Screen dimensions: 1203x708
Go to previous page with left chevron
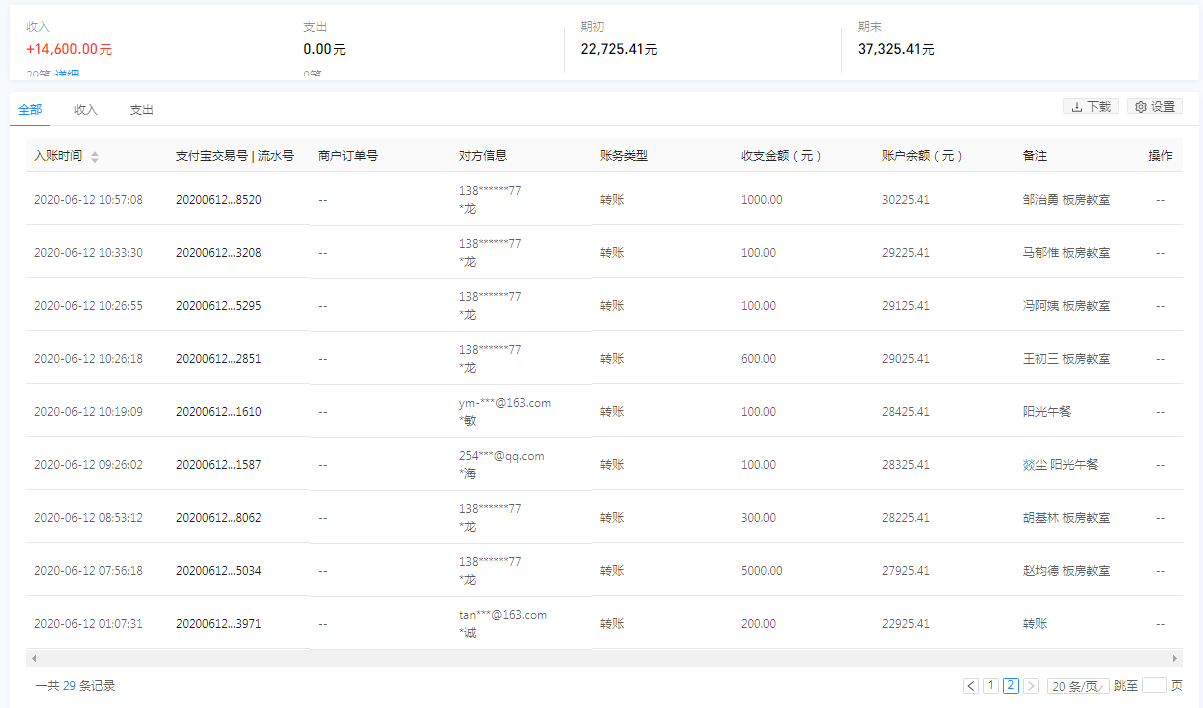coord(971,686)
